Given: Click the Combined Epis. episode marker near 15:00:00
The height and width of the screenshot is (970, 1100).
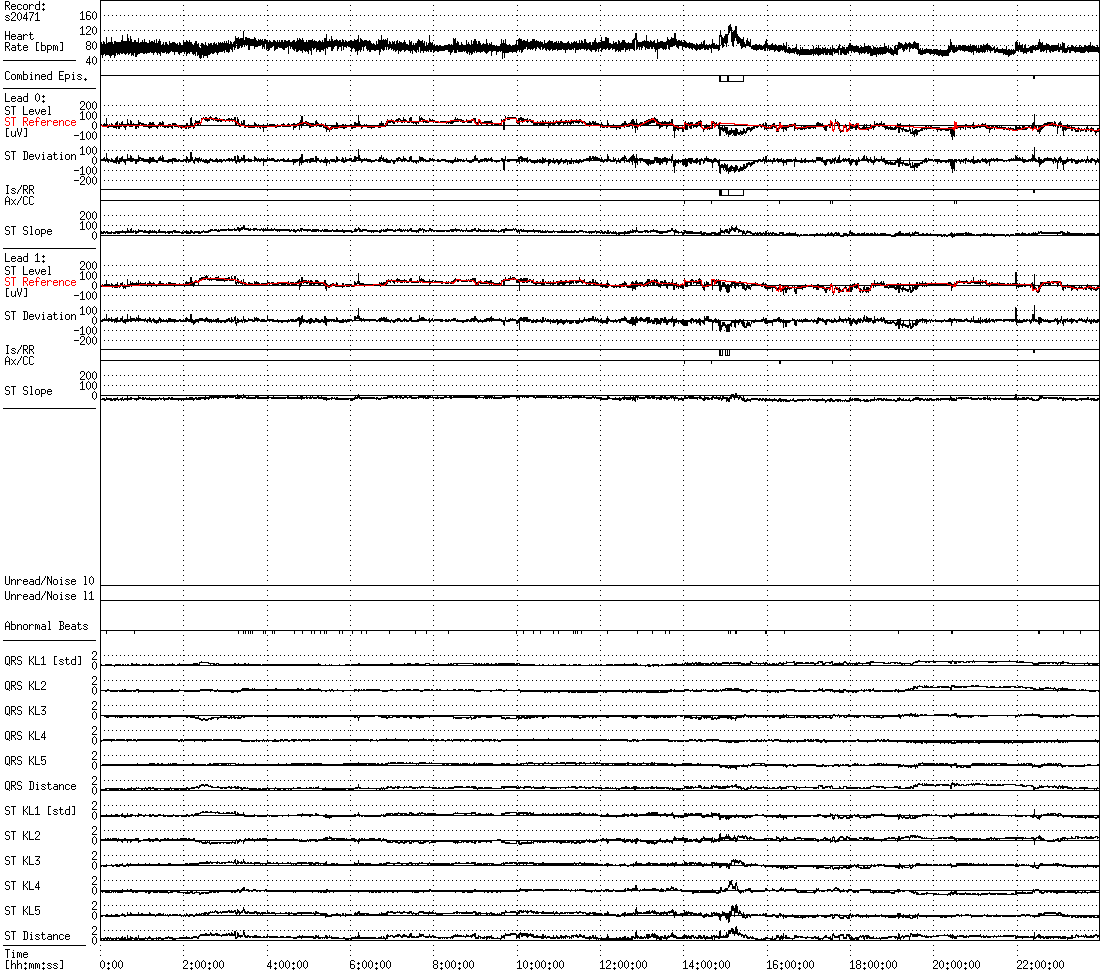Looking at the screenshot, I should tap(731, 79).
